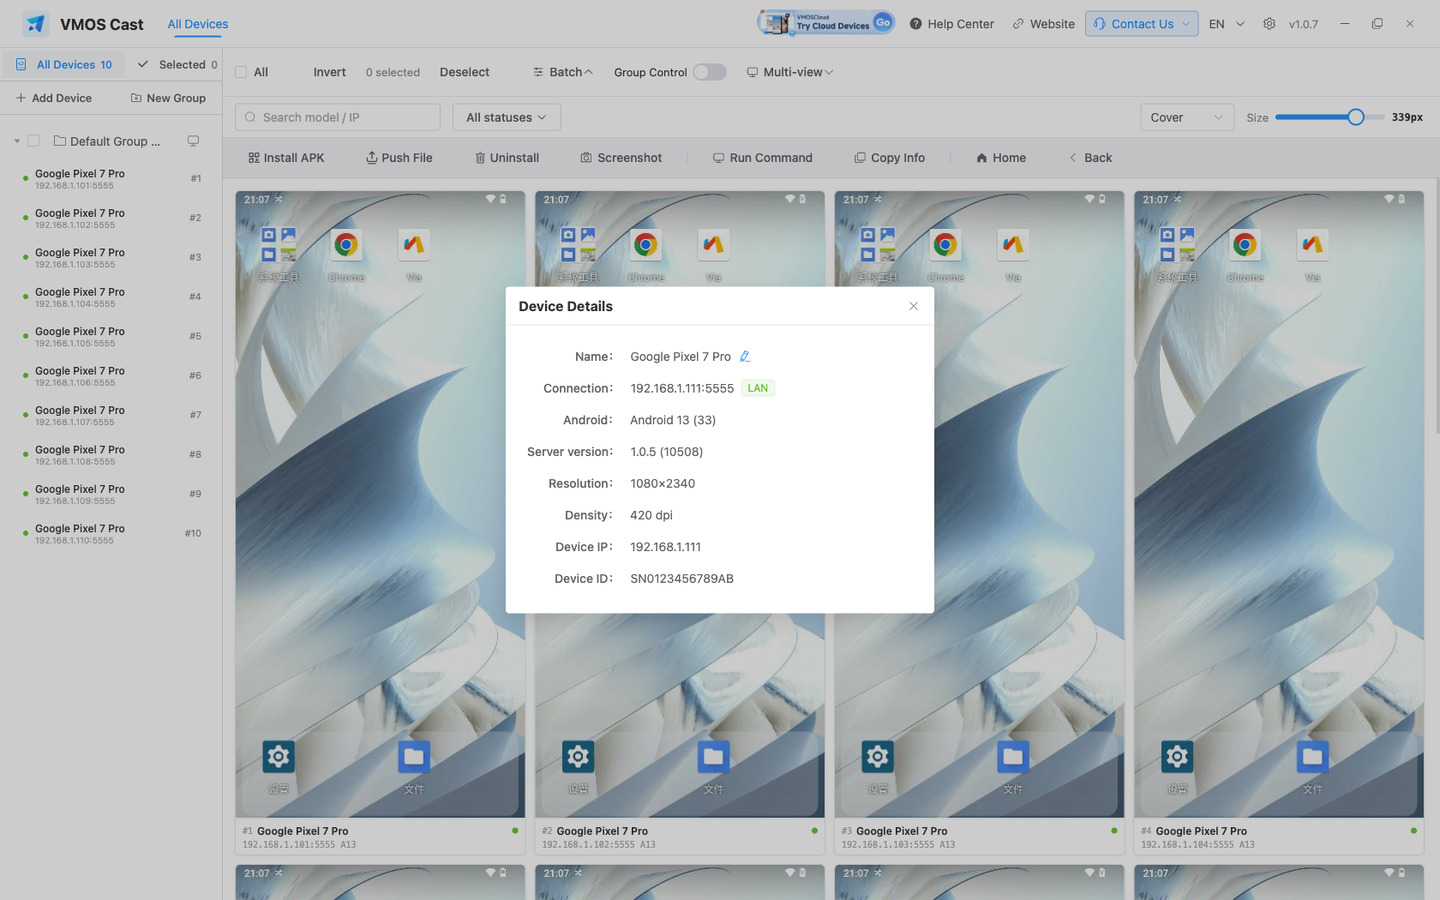Click the edit pencil icon beside device name
This screenshot has width=1440, height=900.
pyautogui.click(x=745, y=356)
